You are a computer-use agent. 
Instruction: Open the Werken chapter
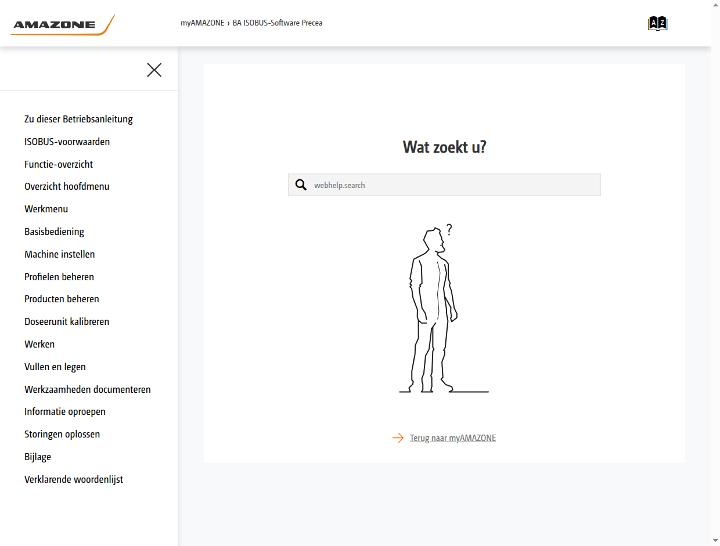tap(39, 344)
